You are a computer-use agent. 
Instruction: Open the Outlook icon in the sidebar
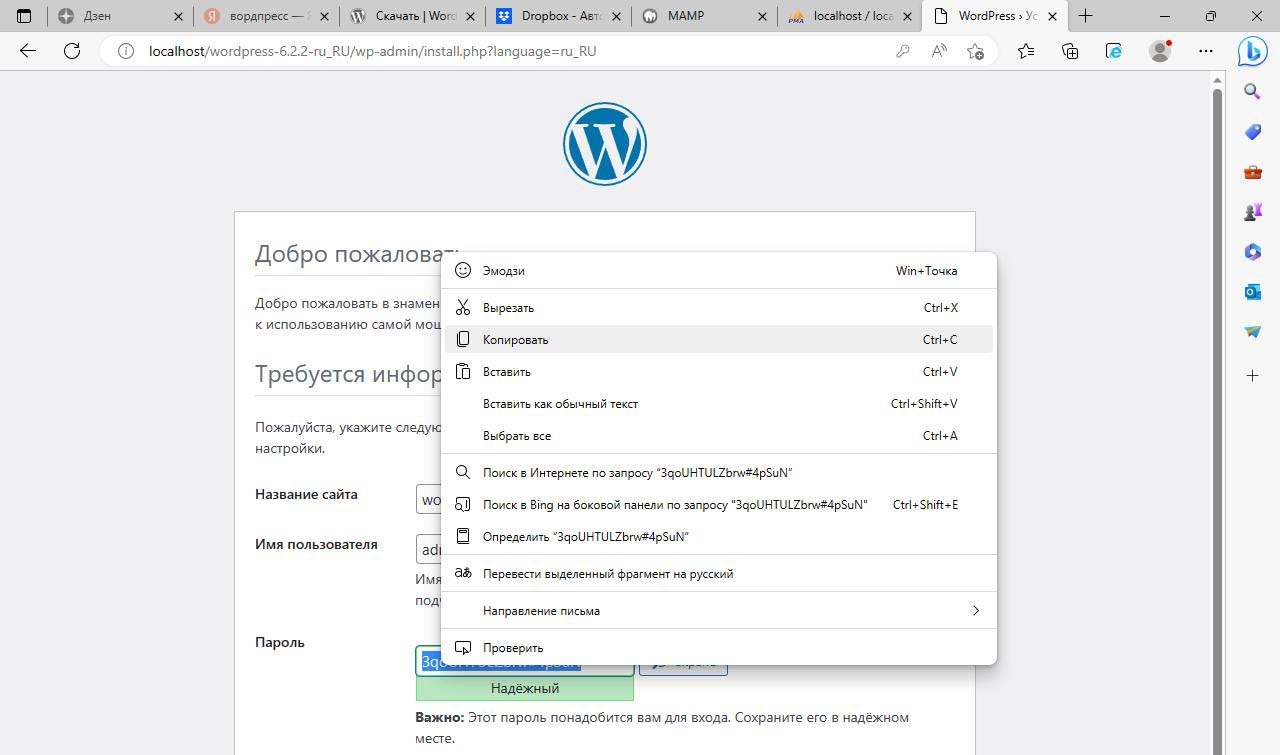pyautogui.click(x=1252, y=292)
